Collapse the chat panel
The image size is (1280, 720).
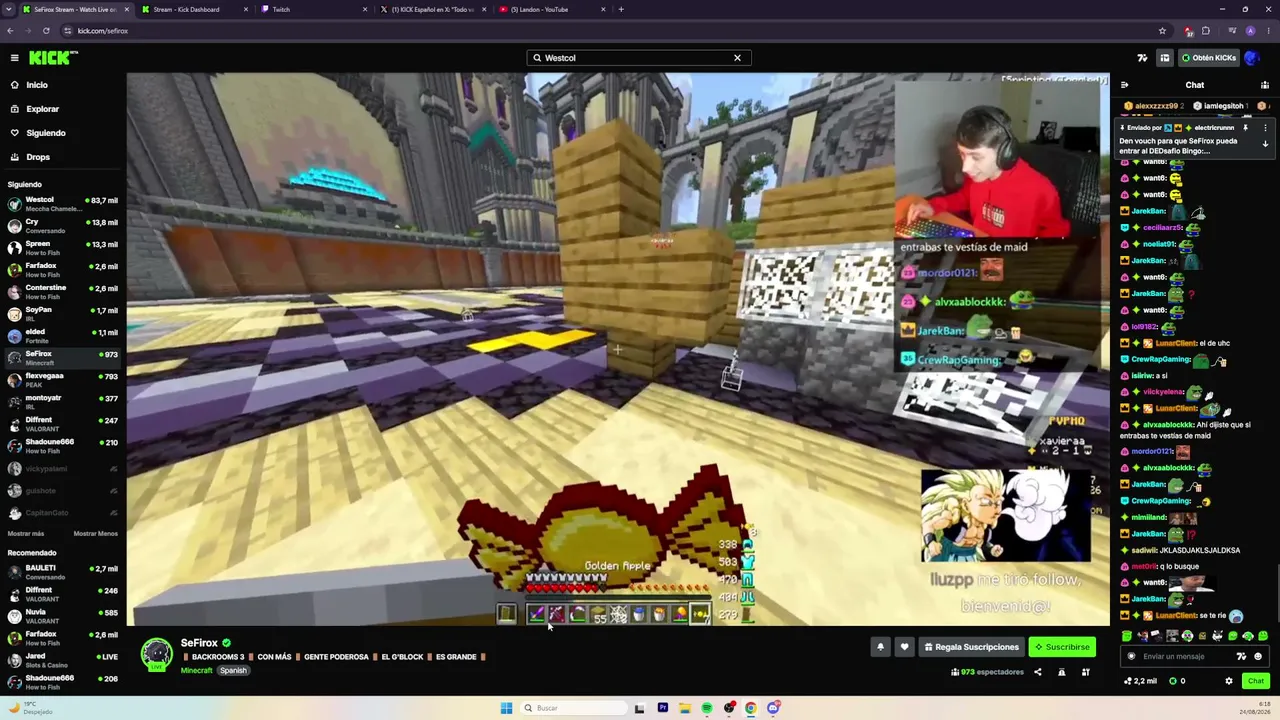pyautogui.click(x=1124, y=85)
